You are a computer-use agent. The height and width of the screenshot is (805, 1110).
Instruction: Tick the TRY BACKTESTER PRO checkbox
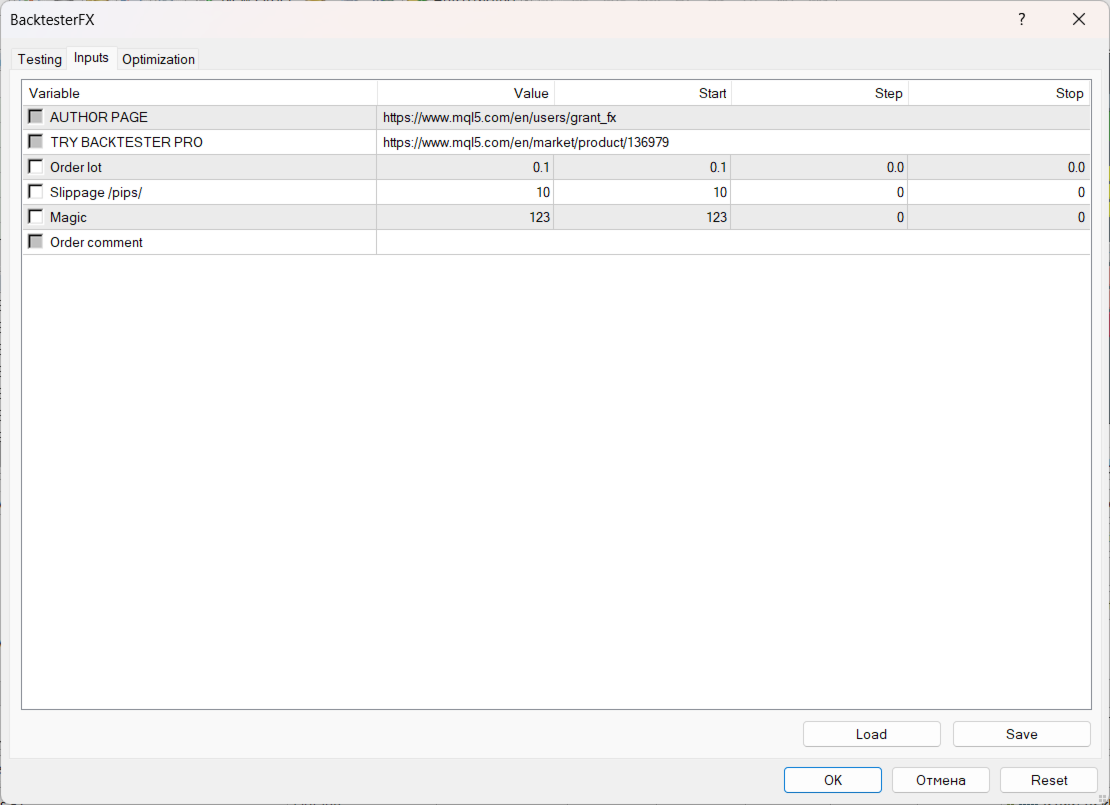point(35,142)
